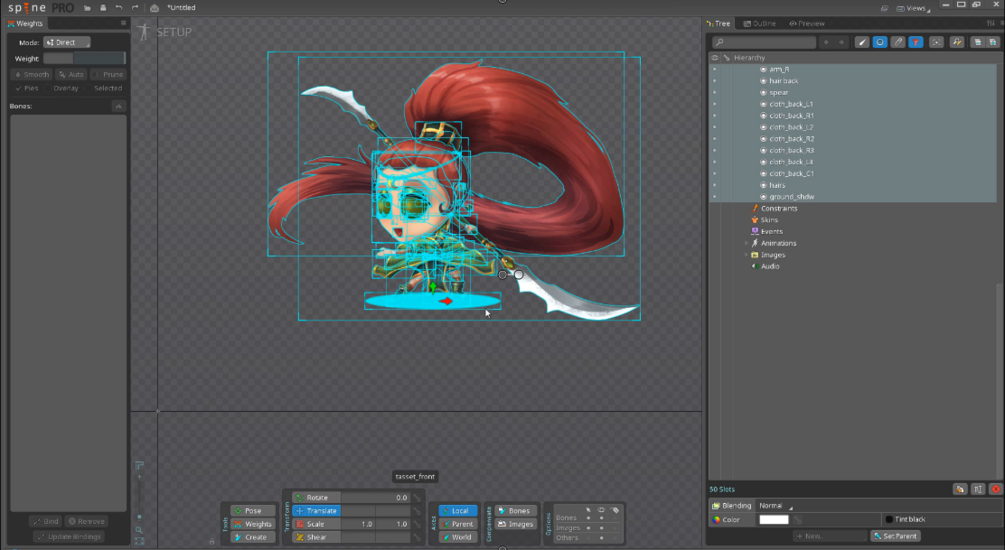The height and width of the screenshot is (550, 1005).
Task: Click the find and replace icon
Action: pyautogui.click(x=957, y=42)
